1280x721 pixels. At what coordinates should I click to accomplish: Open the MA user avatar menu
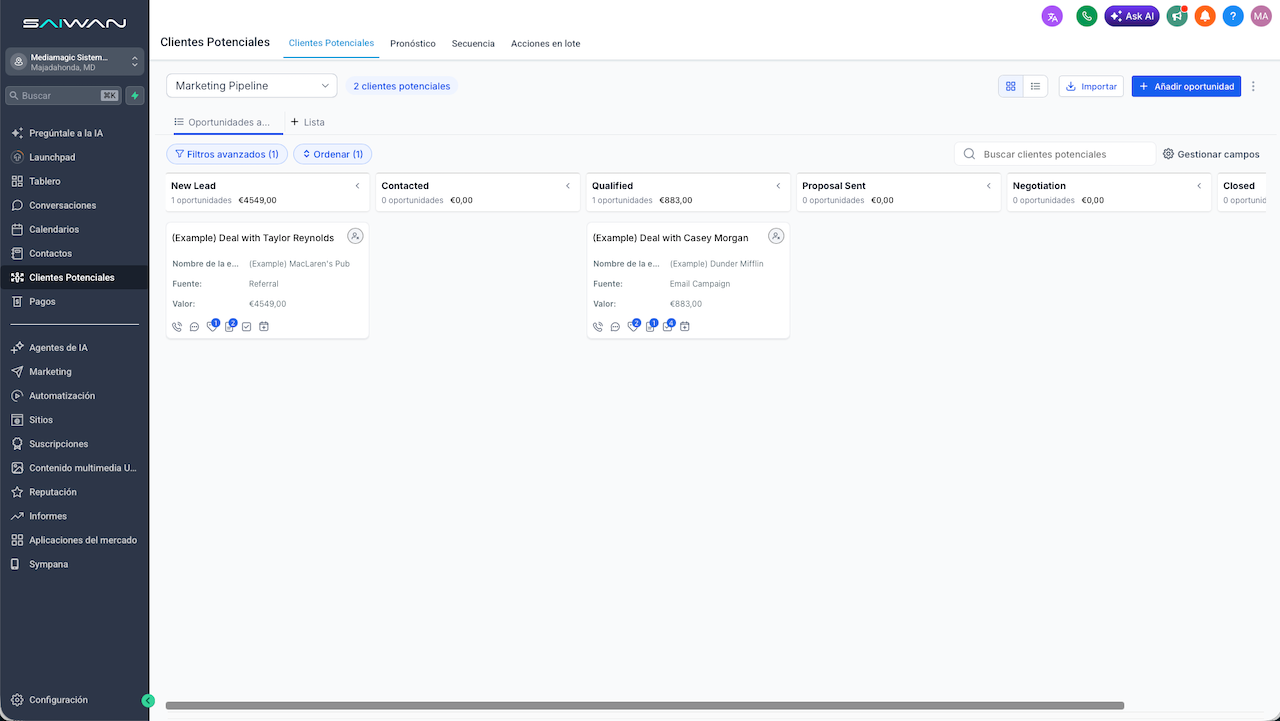click(1261, 16)
